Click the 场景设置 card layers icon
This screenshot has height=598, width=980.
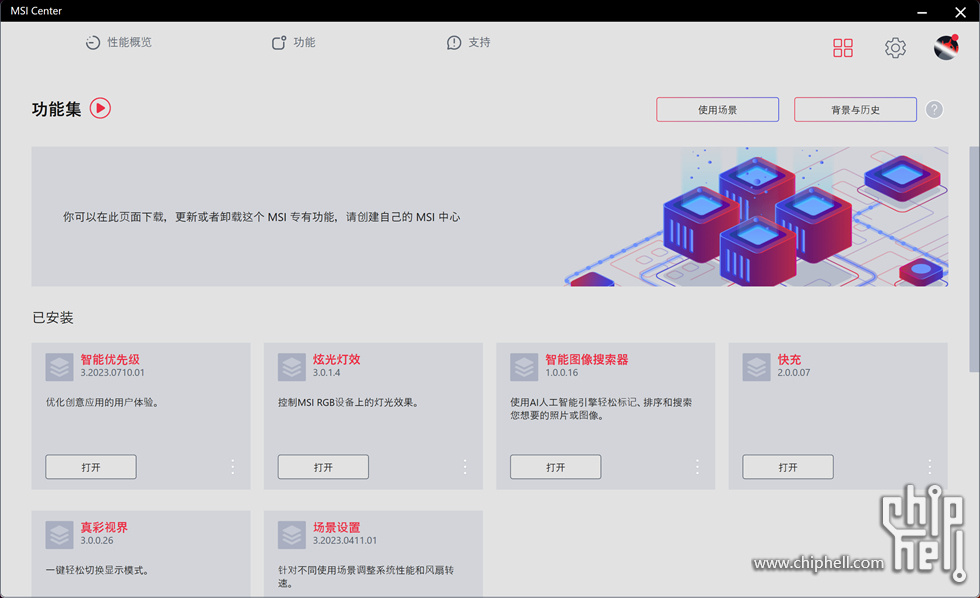[x=292, y=536]
